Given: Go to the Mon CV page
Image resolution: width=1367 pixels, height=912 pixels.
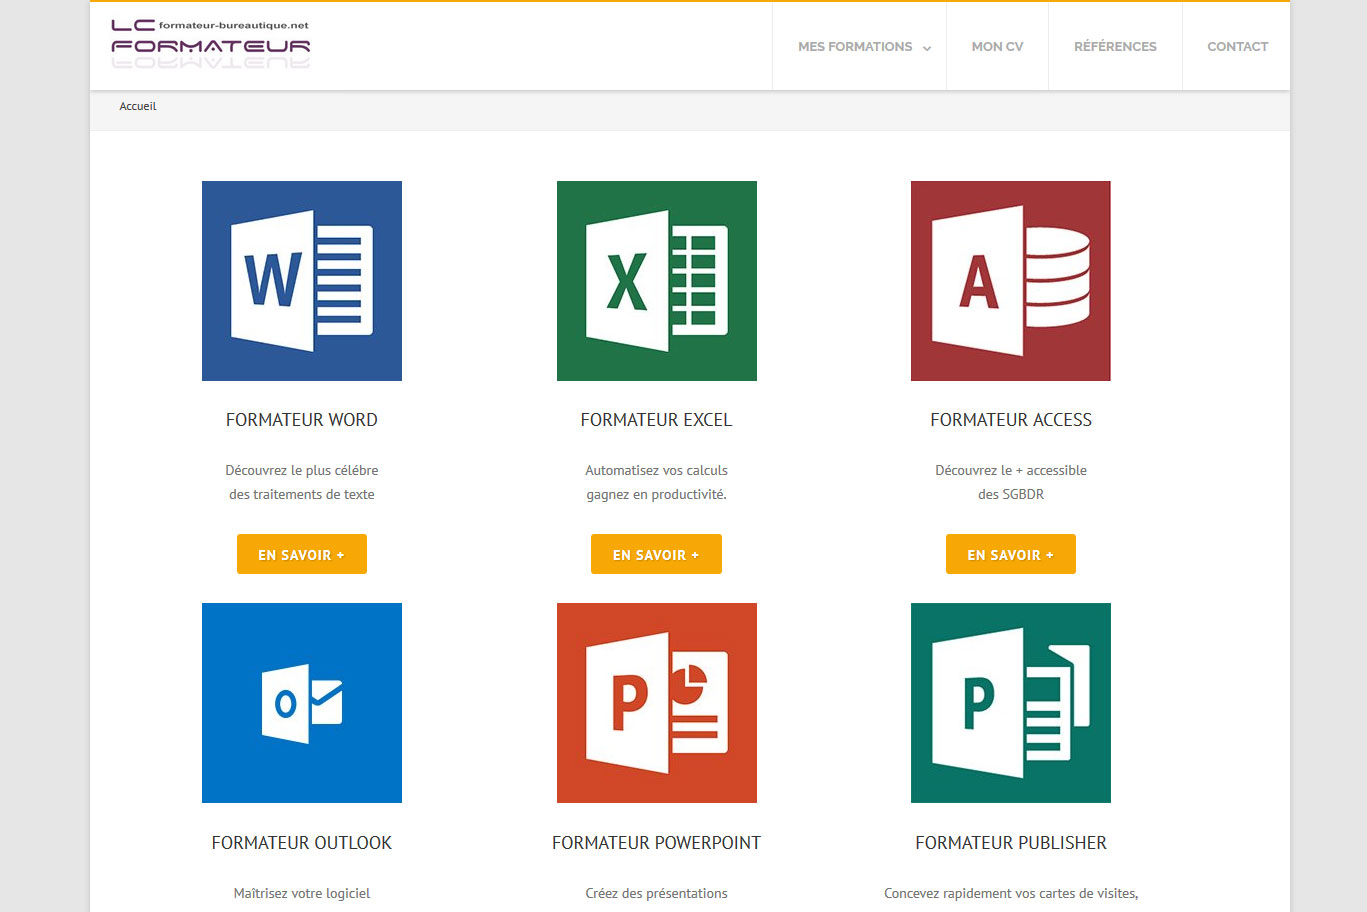Looking at the screenshot, I should tap(997, 47).
